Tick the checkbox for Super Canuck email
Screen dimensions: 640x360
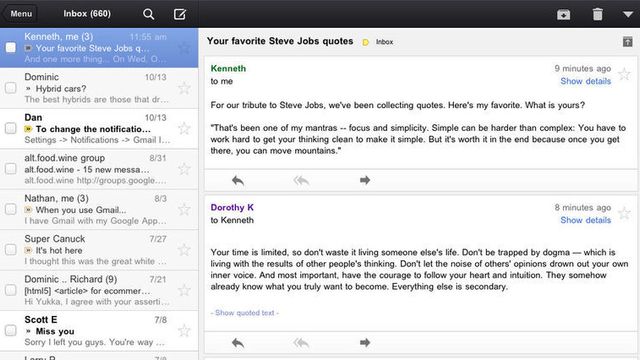[x=11, y=249]
